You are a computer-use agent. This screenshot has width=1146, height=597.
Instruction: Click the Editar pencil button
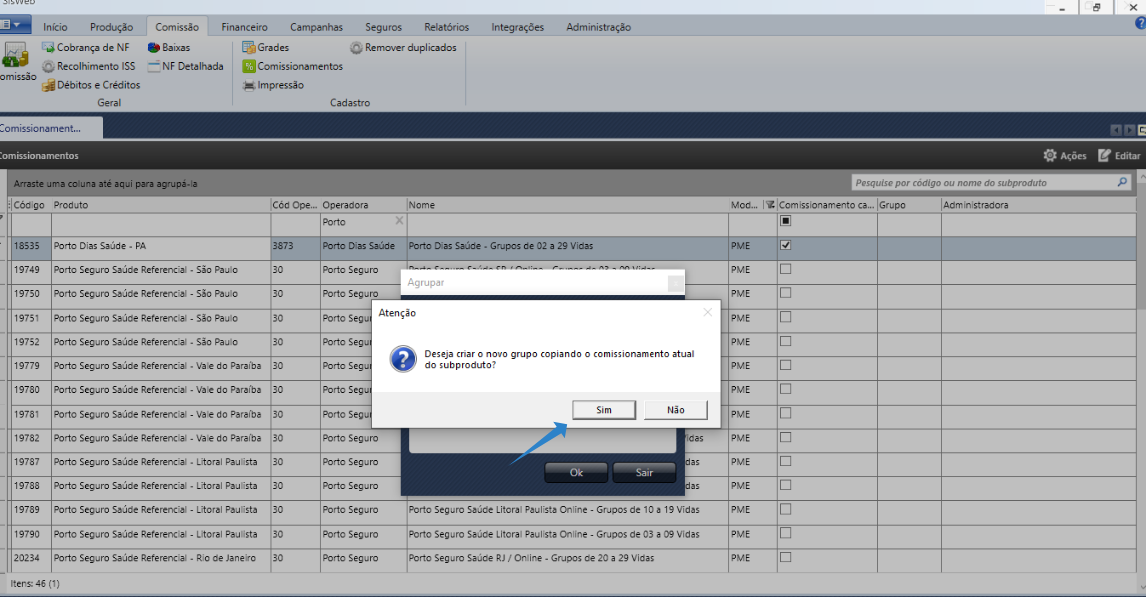tap(1118, 156)
